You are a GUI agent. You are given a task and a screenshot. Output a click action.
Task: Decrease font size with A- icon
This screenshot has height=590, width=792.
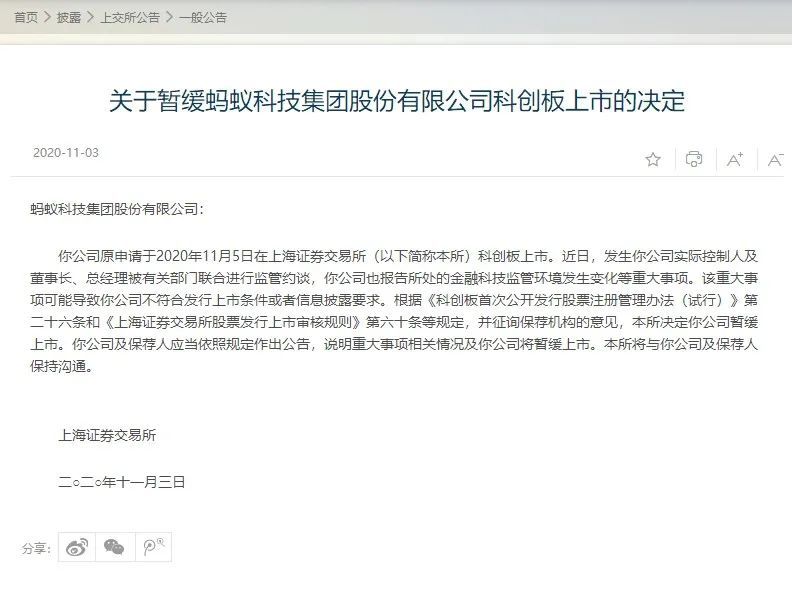(x=775, y=160)
